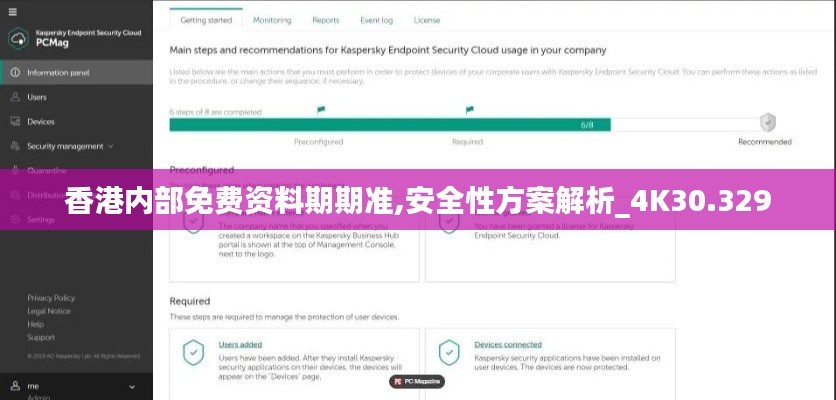Image resolution: width=836 pixels, height=400 pixels.
Task: Click the green setup progress bar
Action: 390,125
